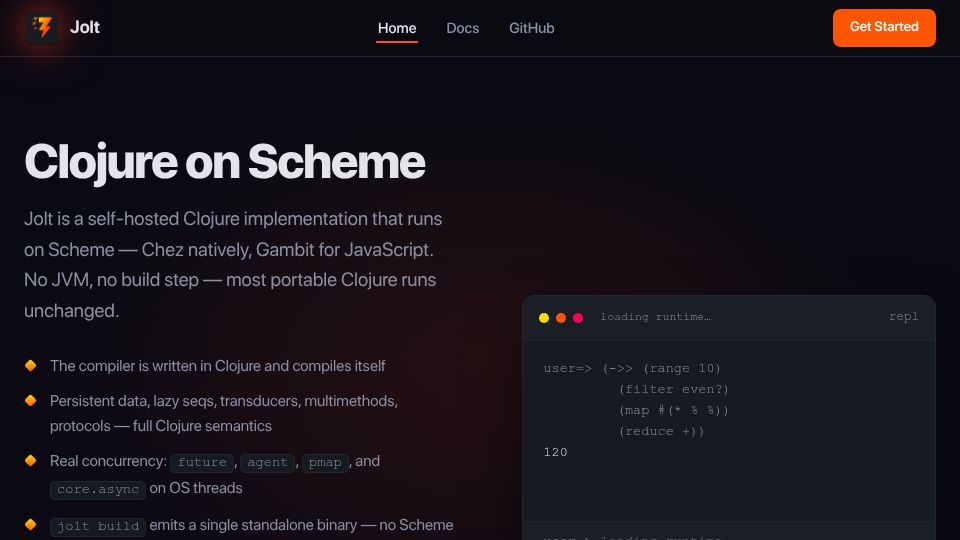Click 'on OS threads' text
The height and width of the screenshot is (540, 960).
point(196,488)
